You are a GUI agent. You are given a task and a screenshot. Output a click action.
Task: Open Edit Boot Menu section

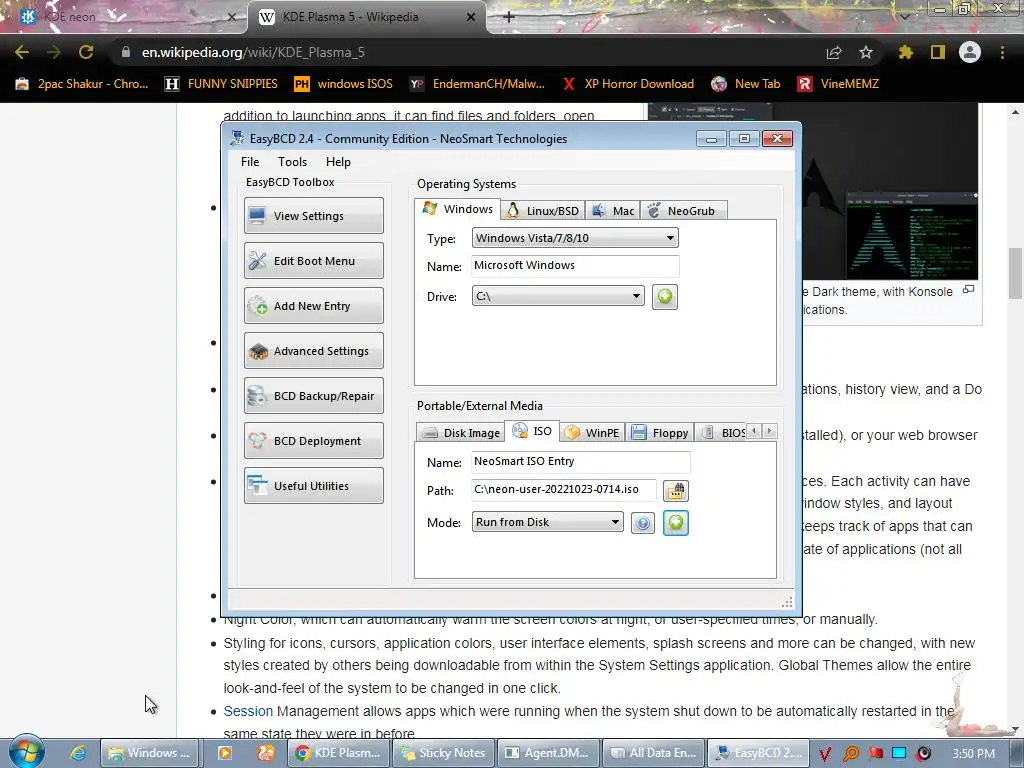(x=313, y=261)
